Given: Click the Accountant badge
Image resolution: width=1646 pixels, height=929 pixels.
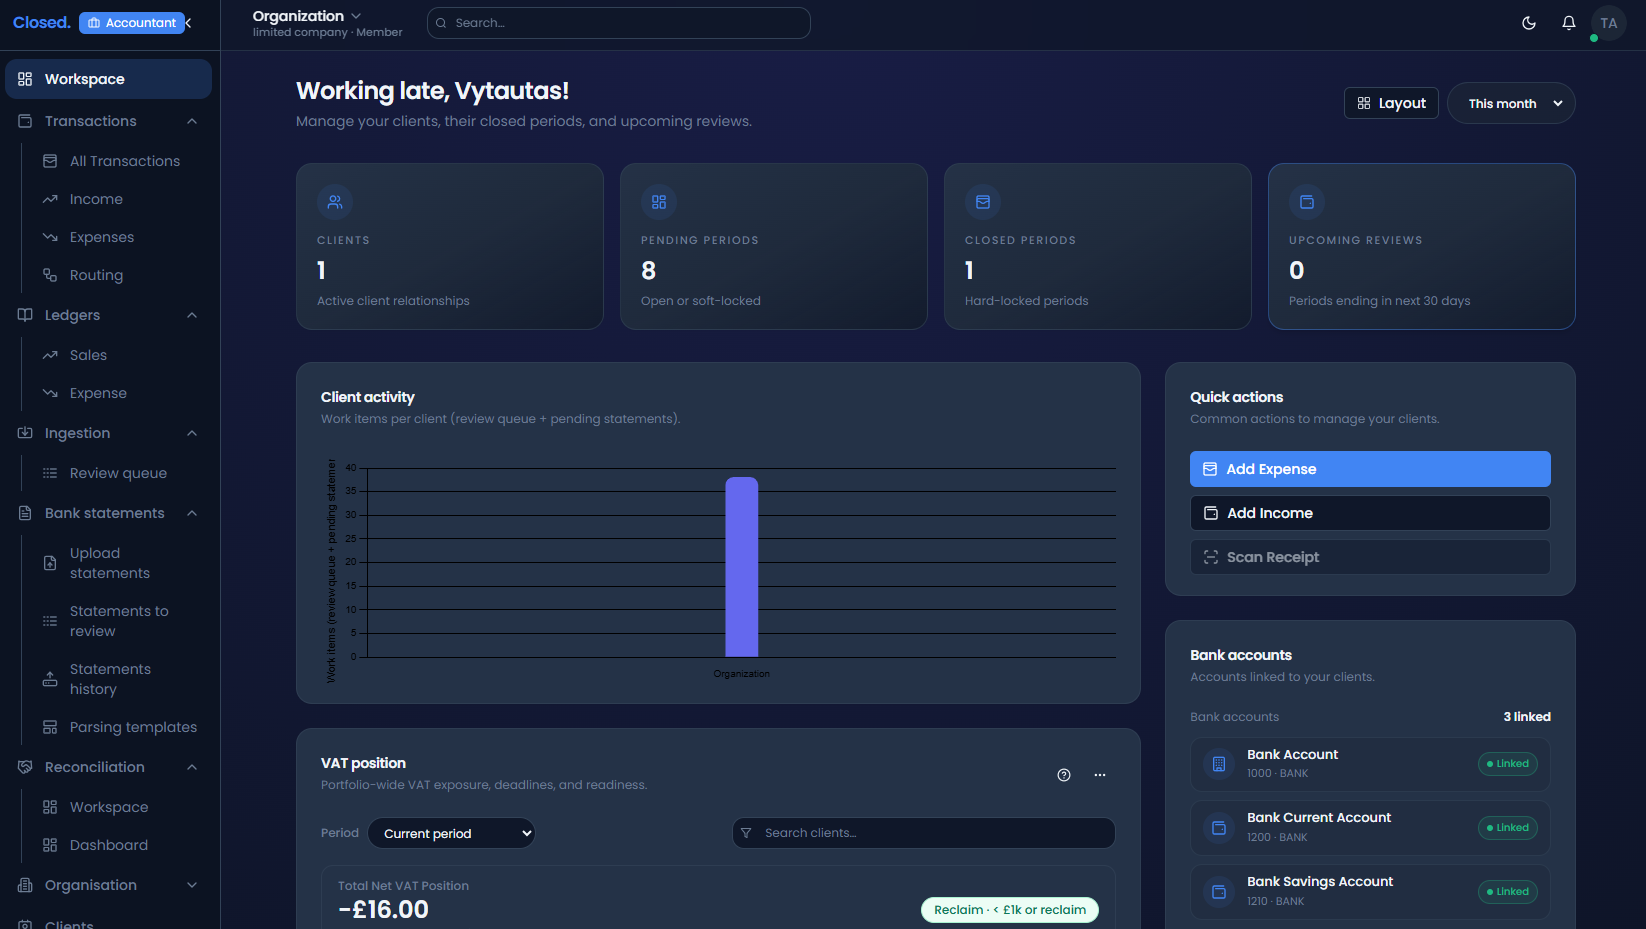Looking at the screenshot, I should pos(132,23).
